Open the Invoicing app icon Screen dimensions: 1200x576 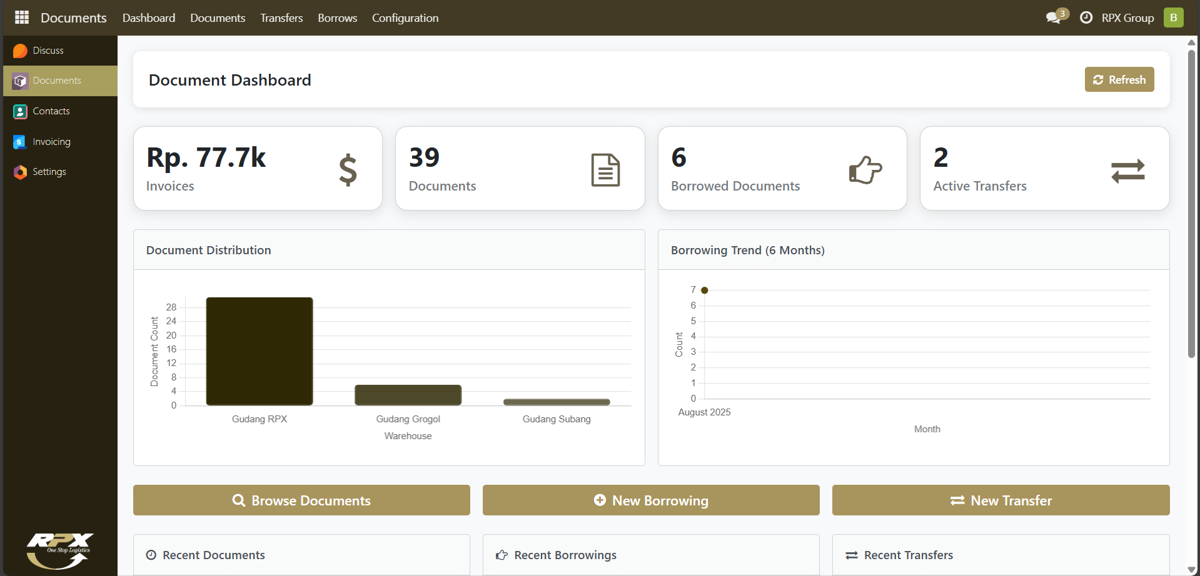click(x=20, y=142)
